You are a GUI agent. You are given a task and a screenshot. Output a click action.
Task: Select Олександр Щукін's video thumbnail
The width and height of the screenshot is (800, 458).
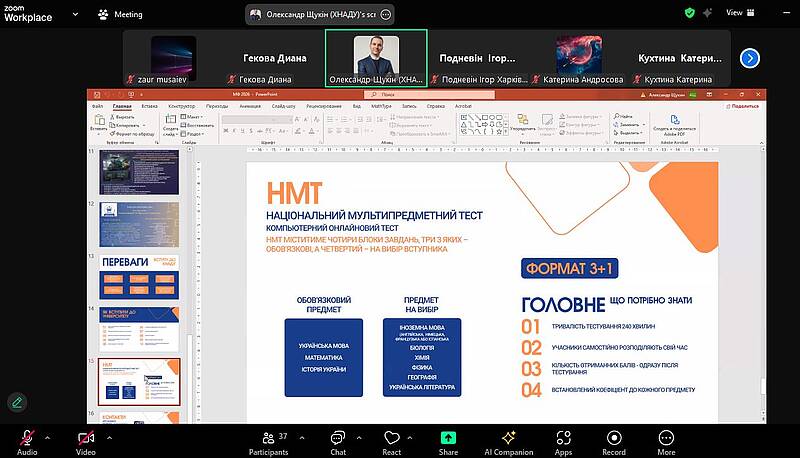tap(376, 58)
